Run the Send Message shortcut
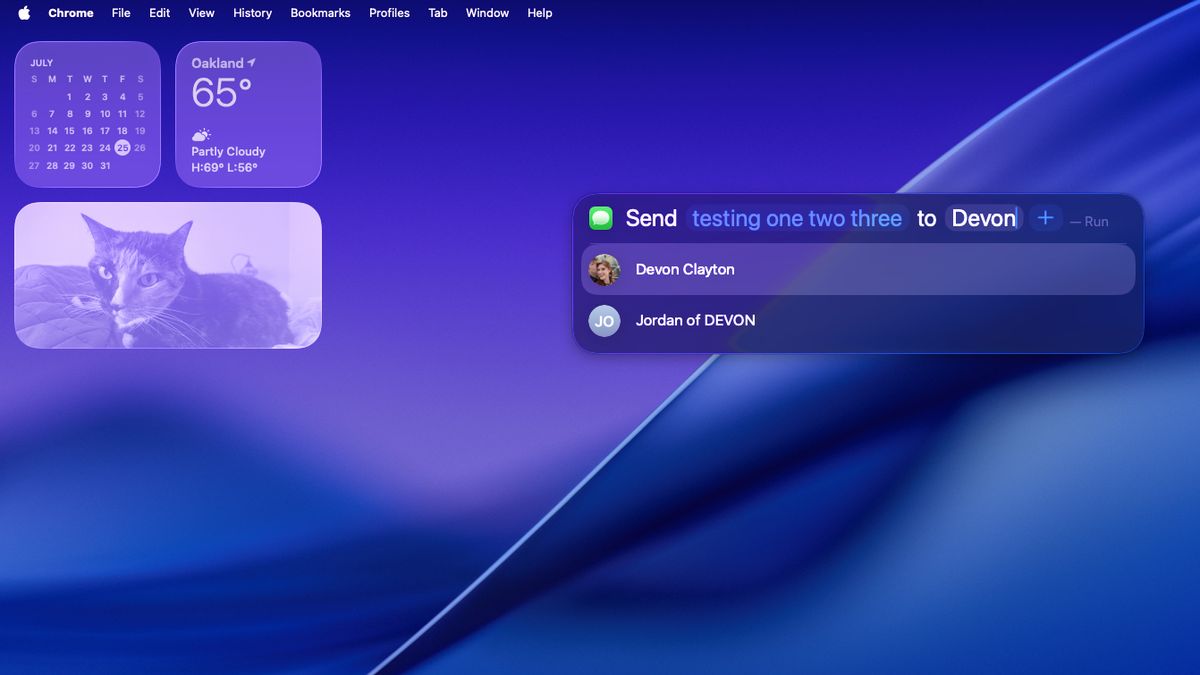Viewport: 1200px width, 675px height. click(1097, 221)
